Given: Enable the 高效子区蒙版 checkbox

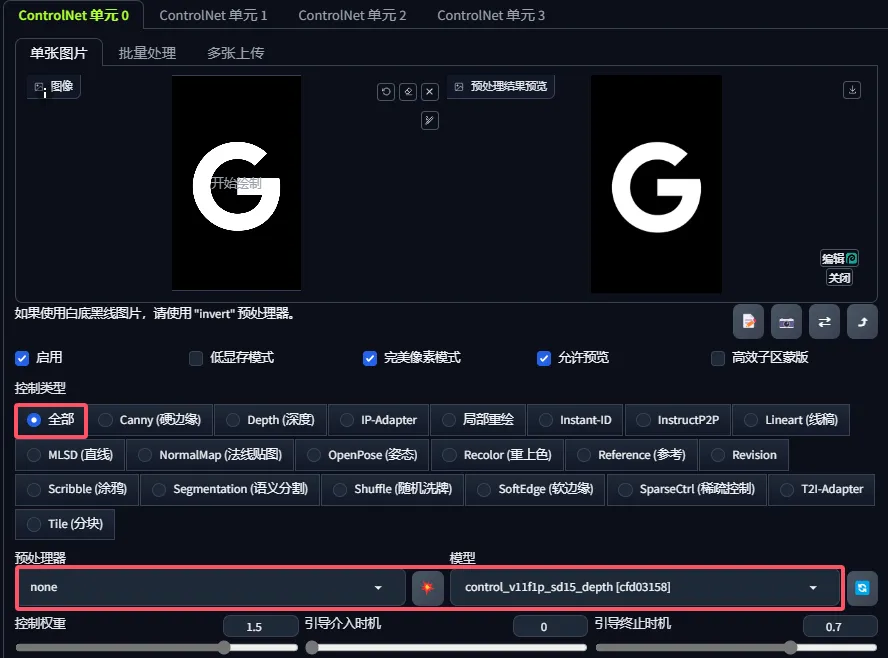Looking at the screenshot, I should coord(718,358).
